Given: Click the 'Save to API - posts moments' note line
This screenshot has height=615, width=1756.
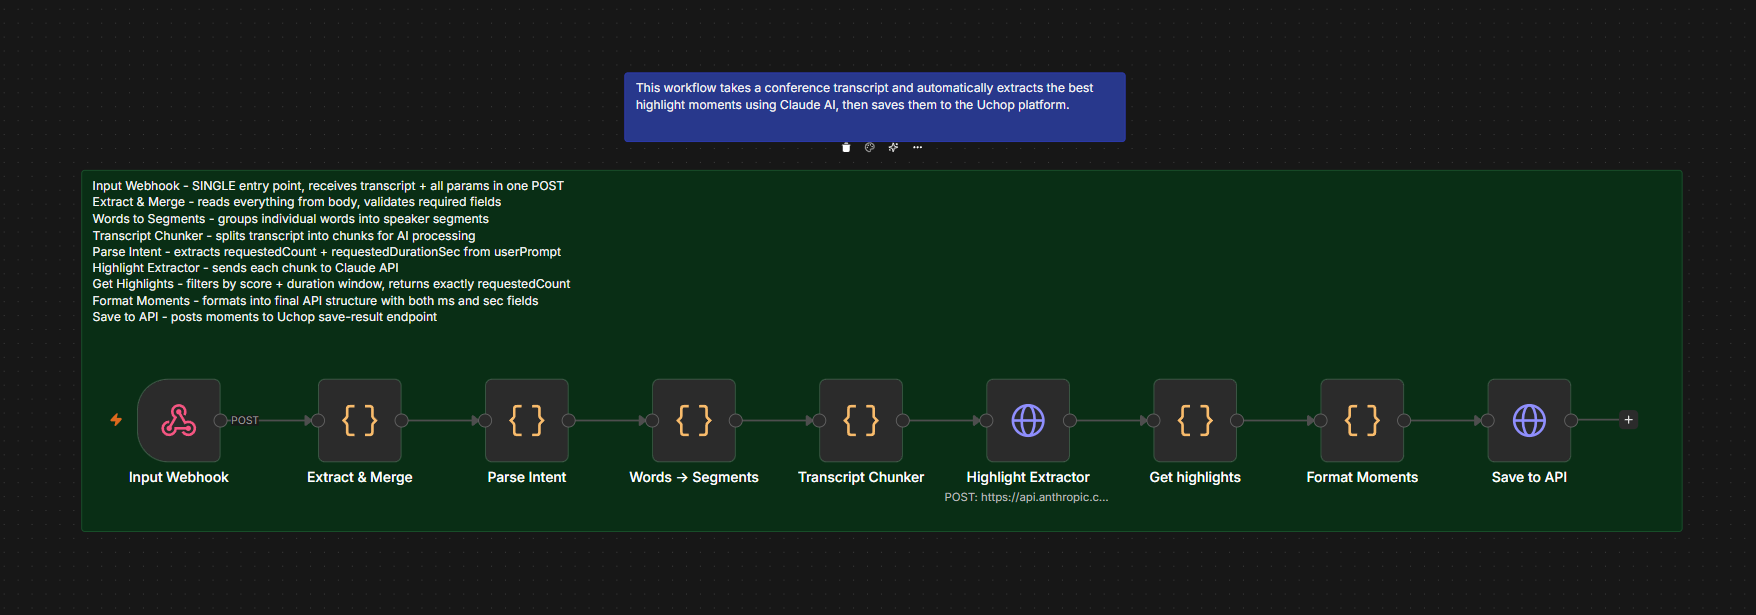Looking at the screenshot, I should (265, 317).
